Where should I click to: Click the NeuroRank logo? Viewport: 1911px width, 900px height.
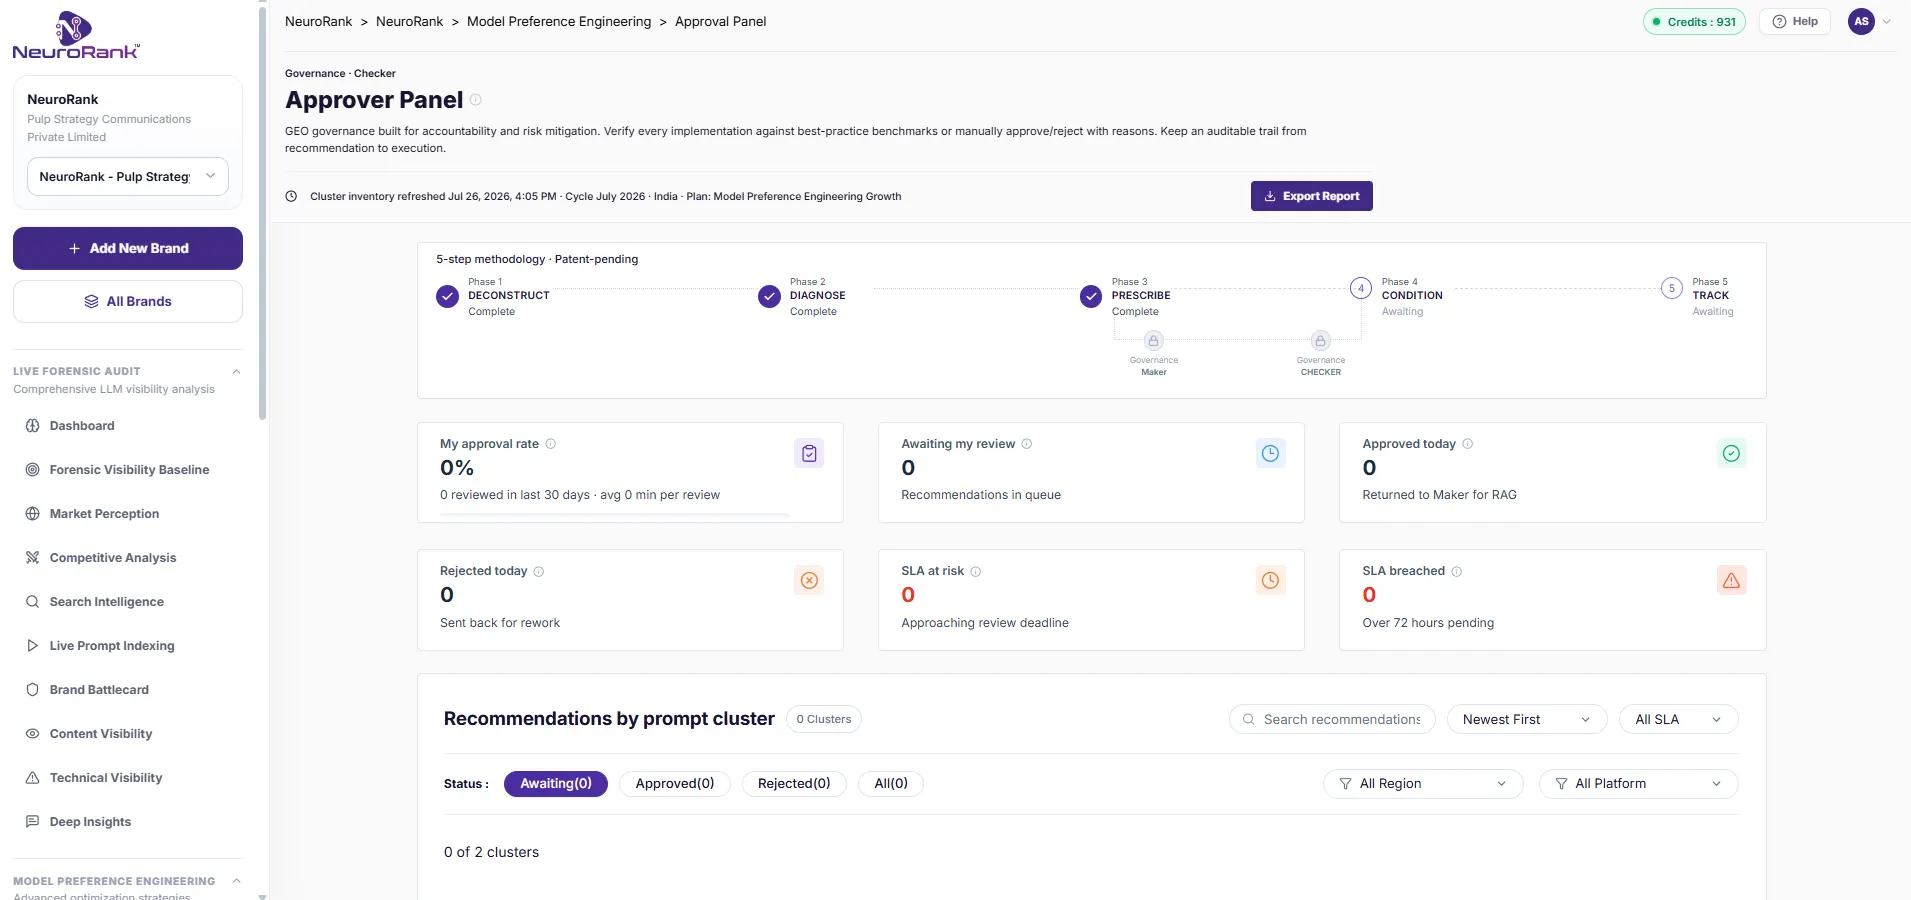point(76,36)
